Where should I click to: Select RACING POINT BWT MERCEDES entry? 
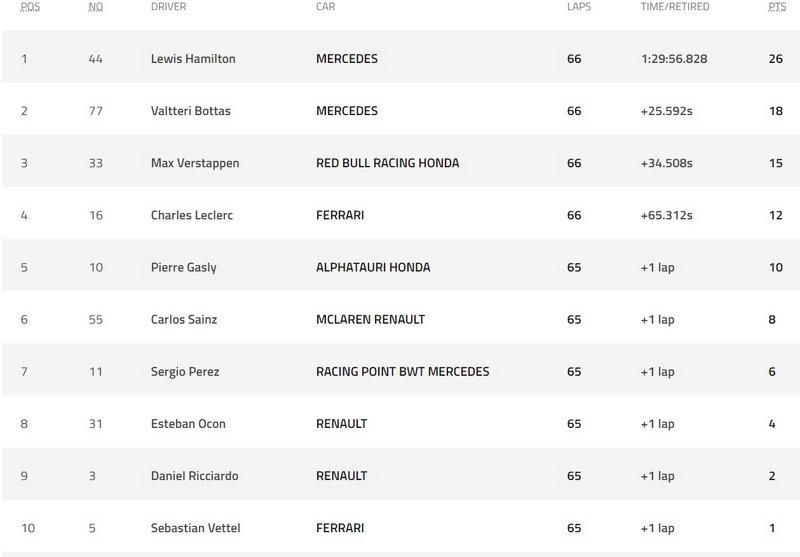[x=402, y=372]
